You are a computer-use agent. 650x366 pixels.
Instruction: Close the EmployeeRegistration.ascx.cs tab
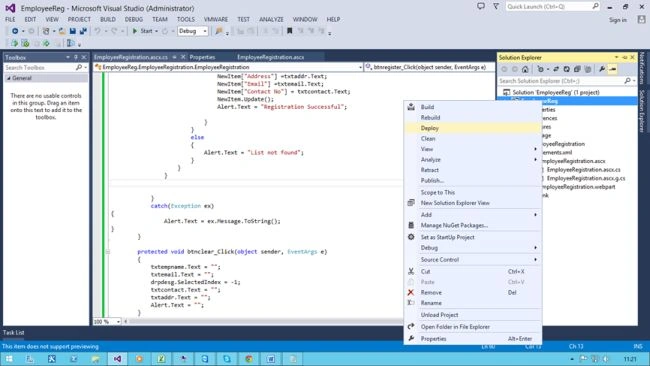[183, 57]
